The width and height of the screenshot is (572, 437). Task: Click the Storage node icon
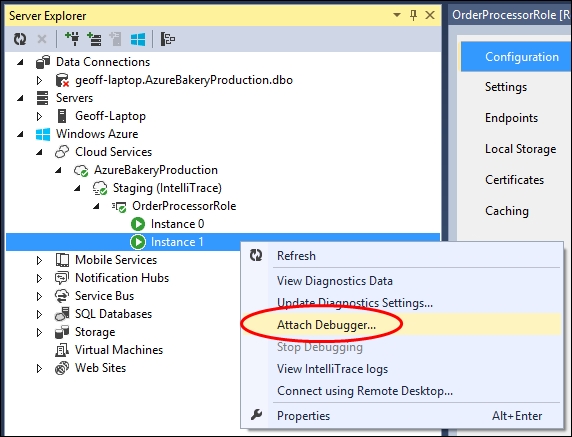point(62,332)
